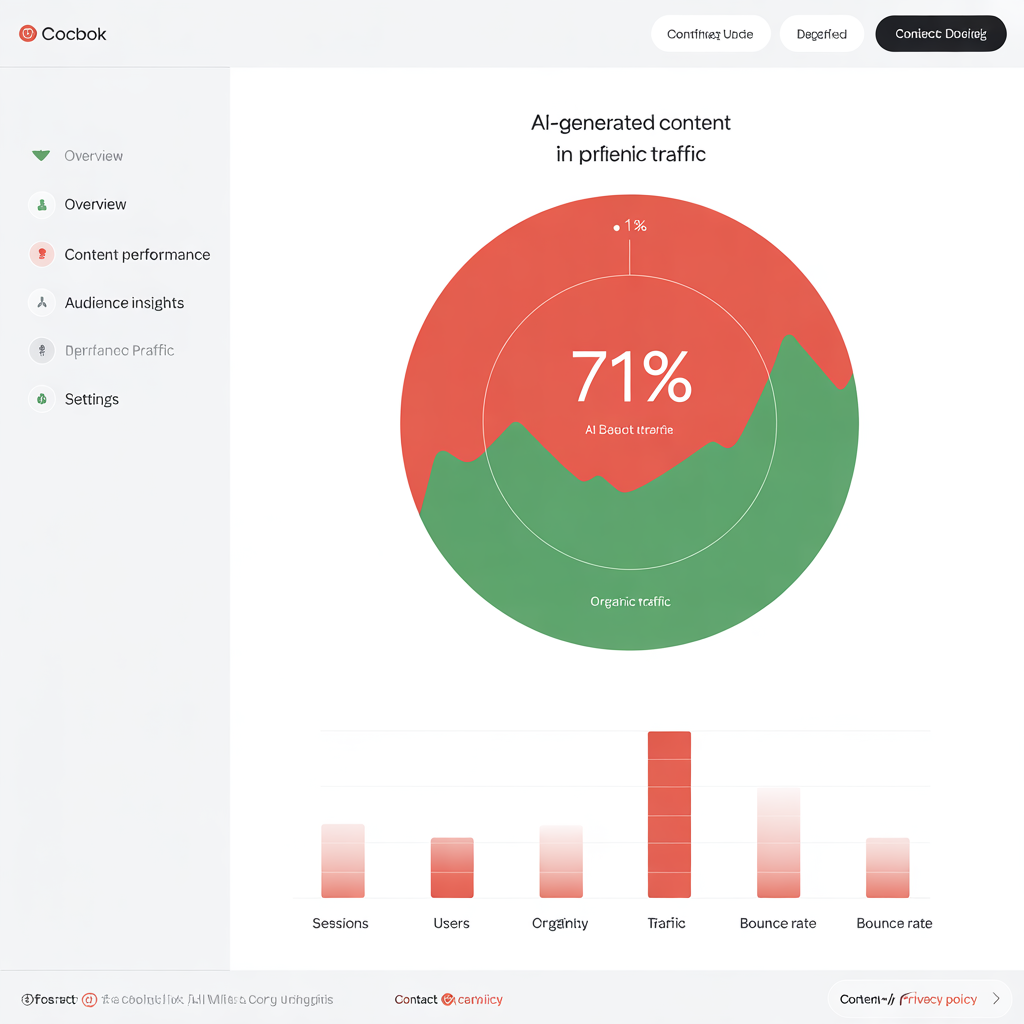Click the green Settings sidebar icon
Image resolution: width=1024 pixels, height=1024 pixels.
pyautogui.click(x=41, y=399)
